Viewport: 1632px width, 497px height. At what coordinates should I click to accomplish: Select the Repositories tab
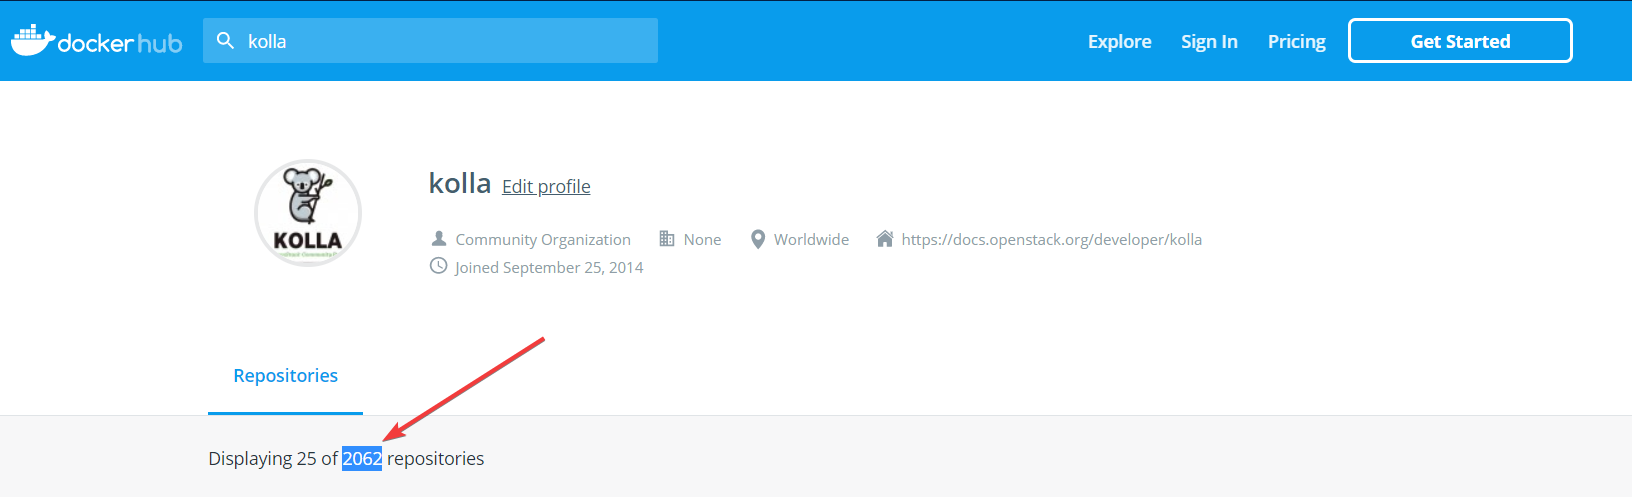[x=285, y=376]
